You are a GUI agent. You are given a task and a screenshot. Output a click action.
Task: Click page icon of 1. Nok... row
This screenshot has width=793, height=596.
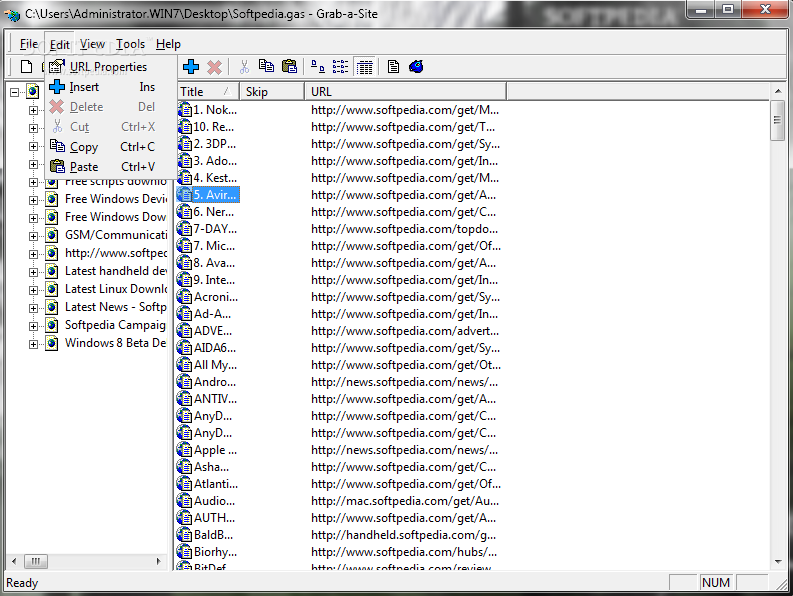click(x=185, y=110)
